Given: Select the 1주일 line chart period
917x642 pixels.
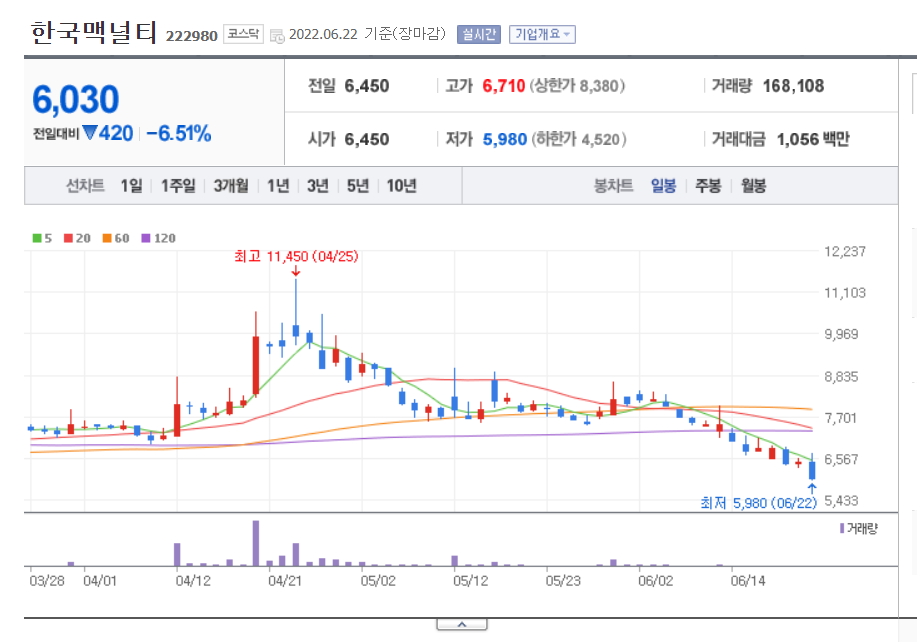Looking at the screenshot, I should click(x=178, y=186).
